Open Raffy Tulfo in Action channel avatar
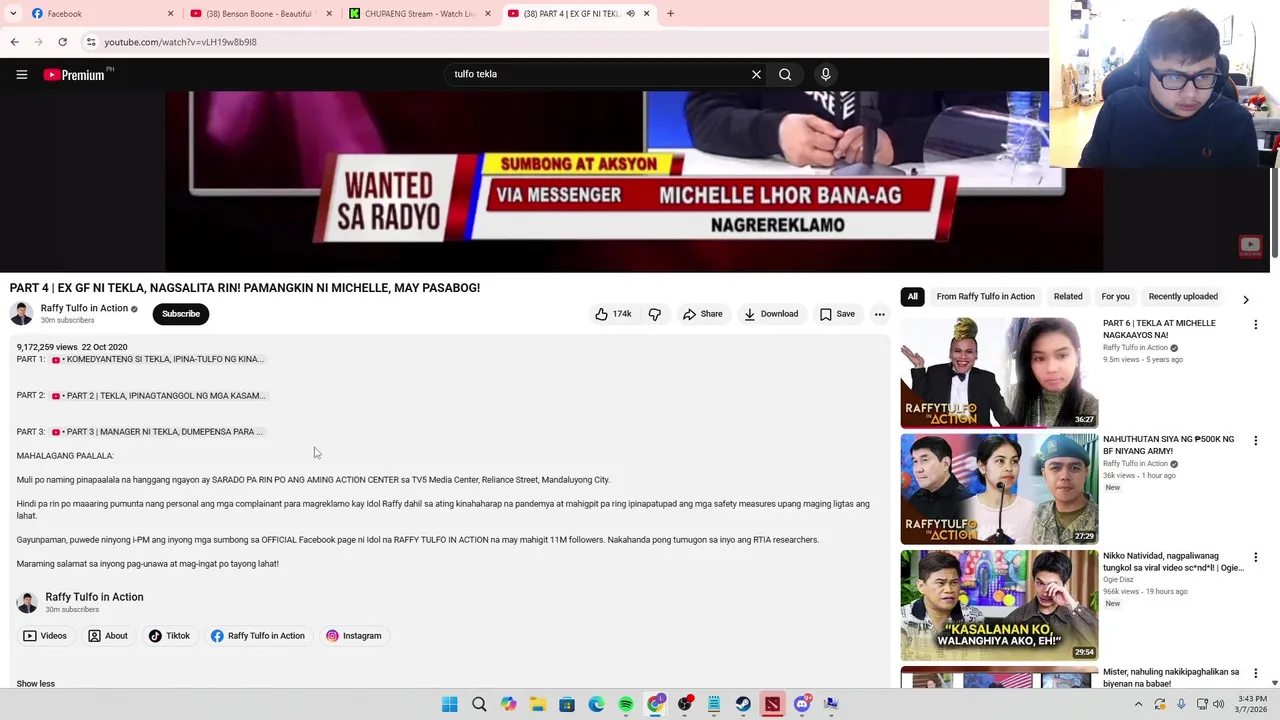Viewport: 1280px width, 720px height. [x=21, y=314]
